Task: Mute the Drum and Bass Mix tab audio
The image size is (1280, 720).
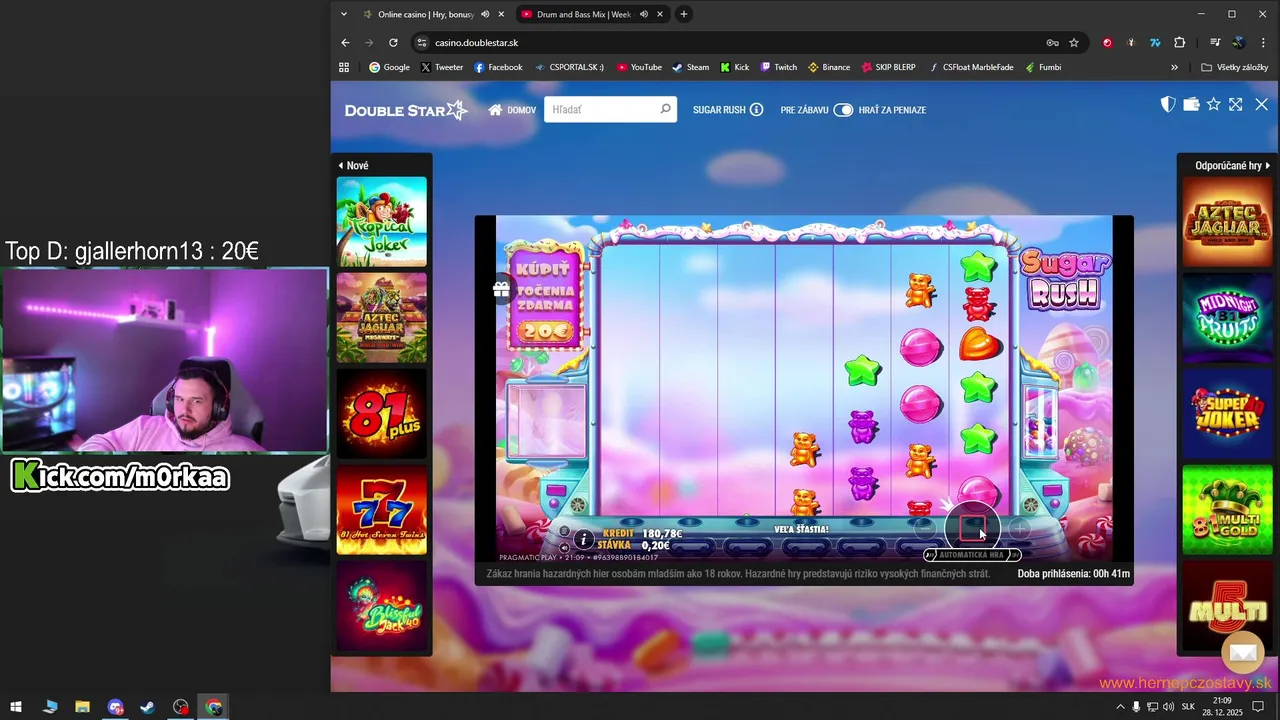Action: [x=644, y=14]
